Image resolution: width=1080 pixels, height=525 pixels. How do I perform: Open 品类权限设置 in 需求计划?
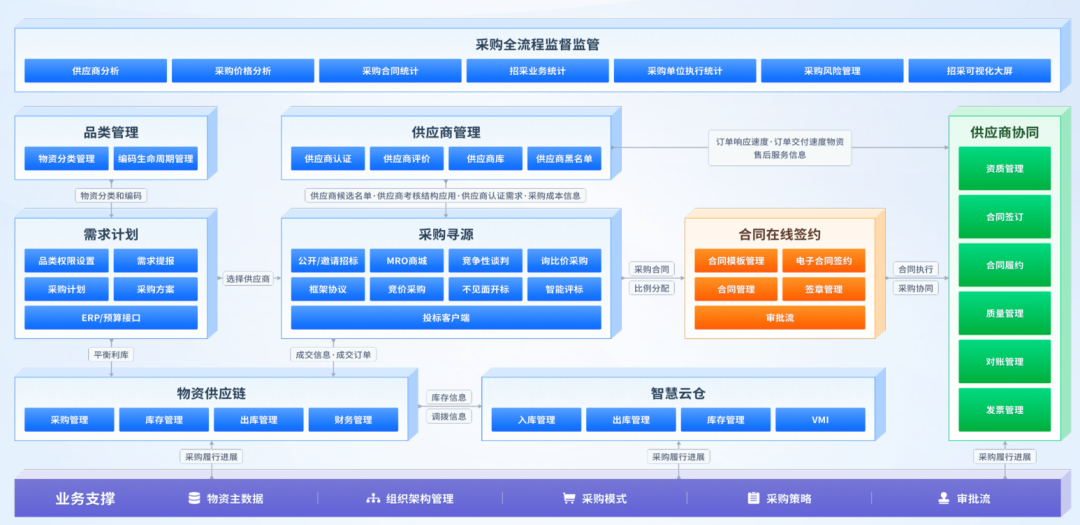67,260
